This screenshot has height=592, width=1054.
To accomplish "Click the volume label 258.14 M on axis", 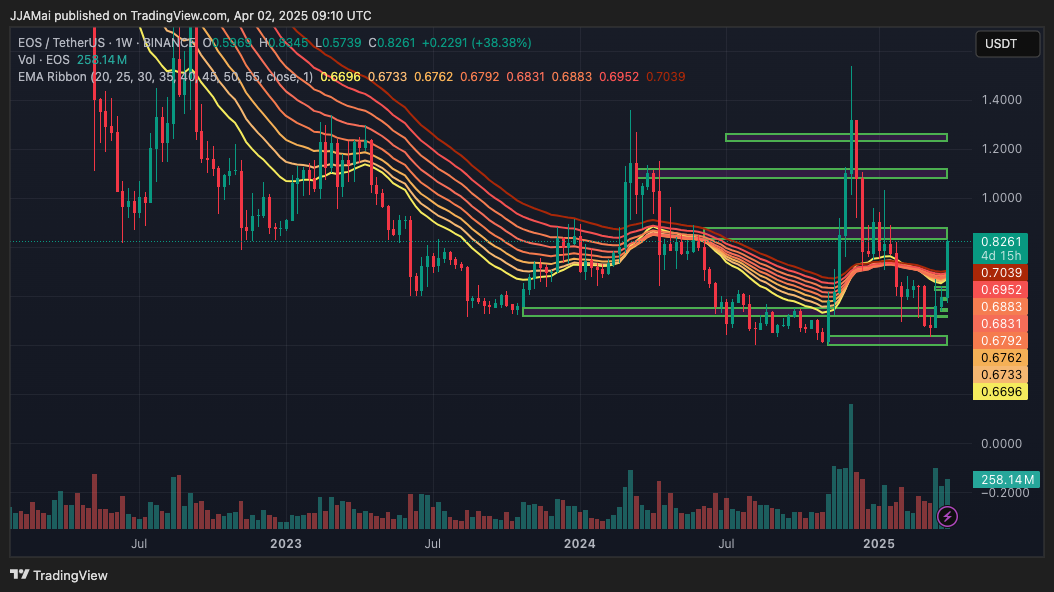I will point(1006,480).
